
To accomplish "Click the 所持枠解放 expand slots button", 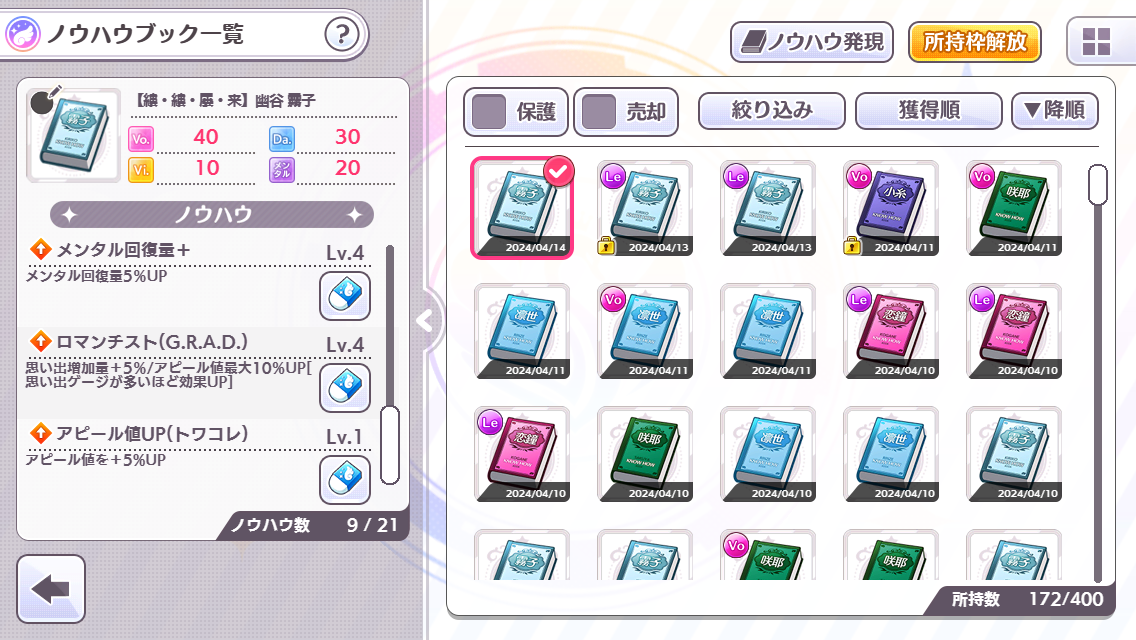I will tap(974, 42).
